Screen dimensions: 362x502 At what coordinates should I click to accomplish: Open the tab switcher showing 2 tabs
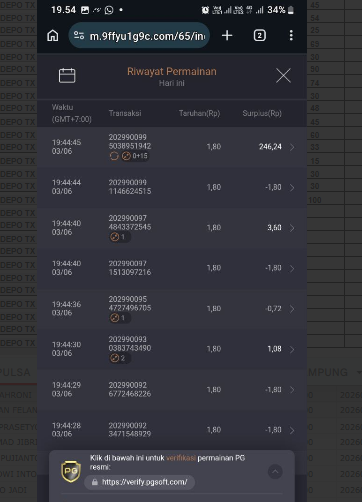[x=260, y=35]
